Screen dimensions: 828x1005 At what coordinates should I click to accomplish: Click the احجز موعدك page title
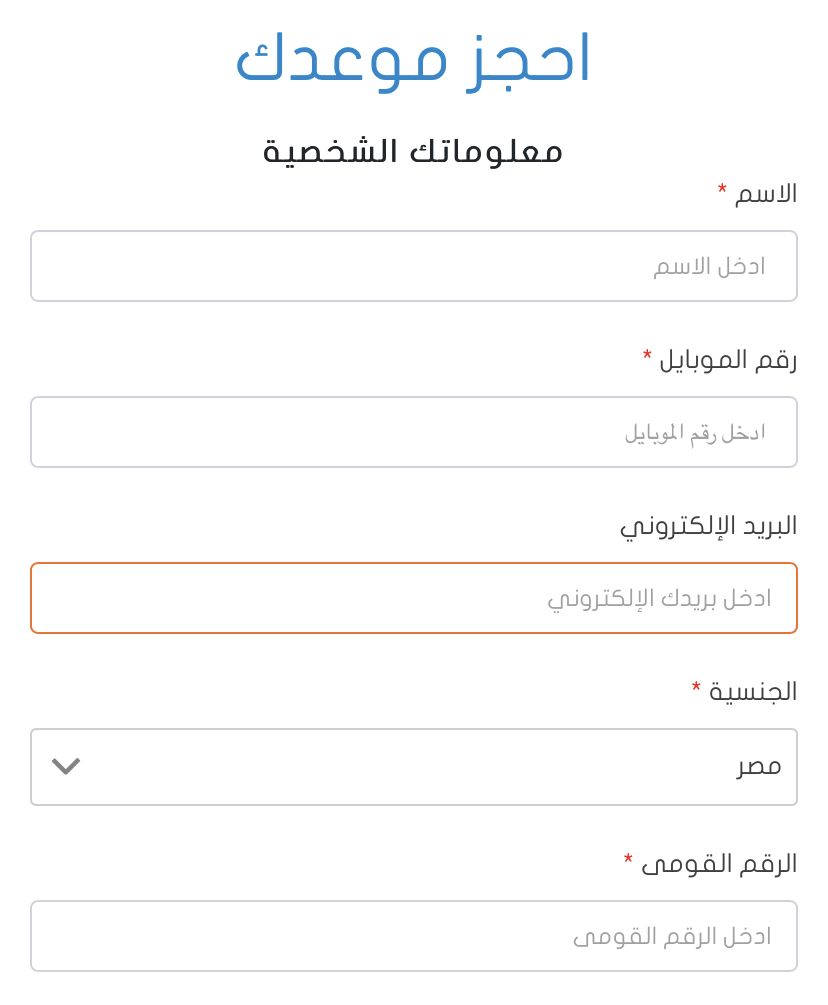pyautogui.click(x=414, y=58)
